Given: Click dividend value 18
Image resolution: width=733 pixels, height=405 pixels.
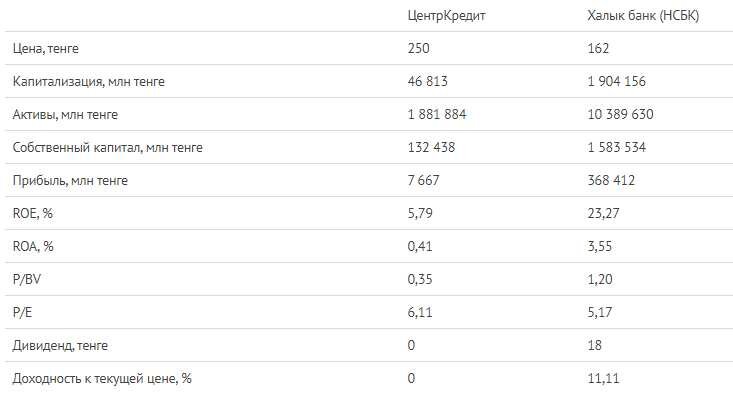Looking at the screenshot, I should coord(595,345).
